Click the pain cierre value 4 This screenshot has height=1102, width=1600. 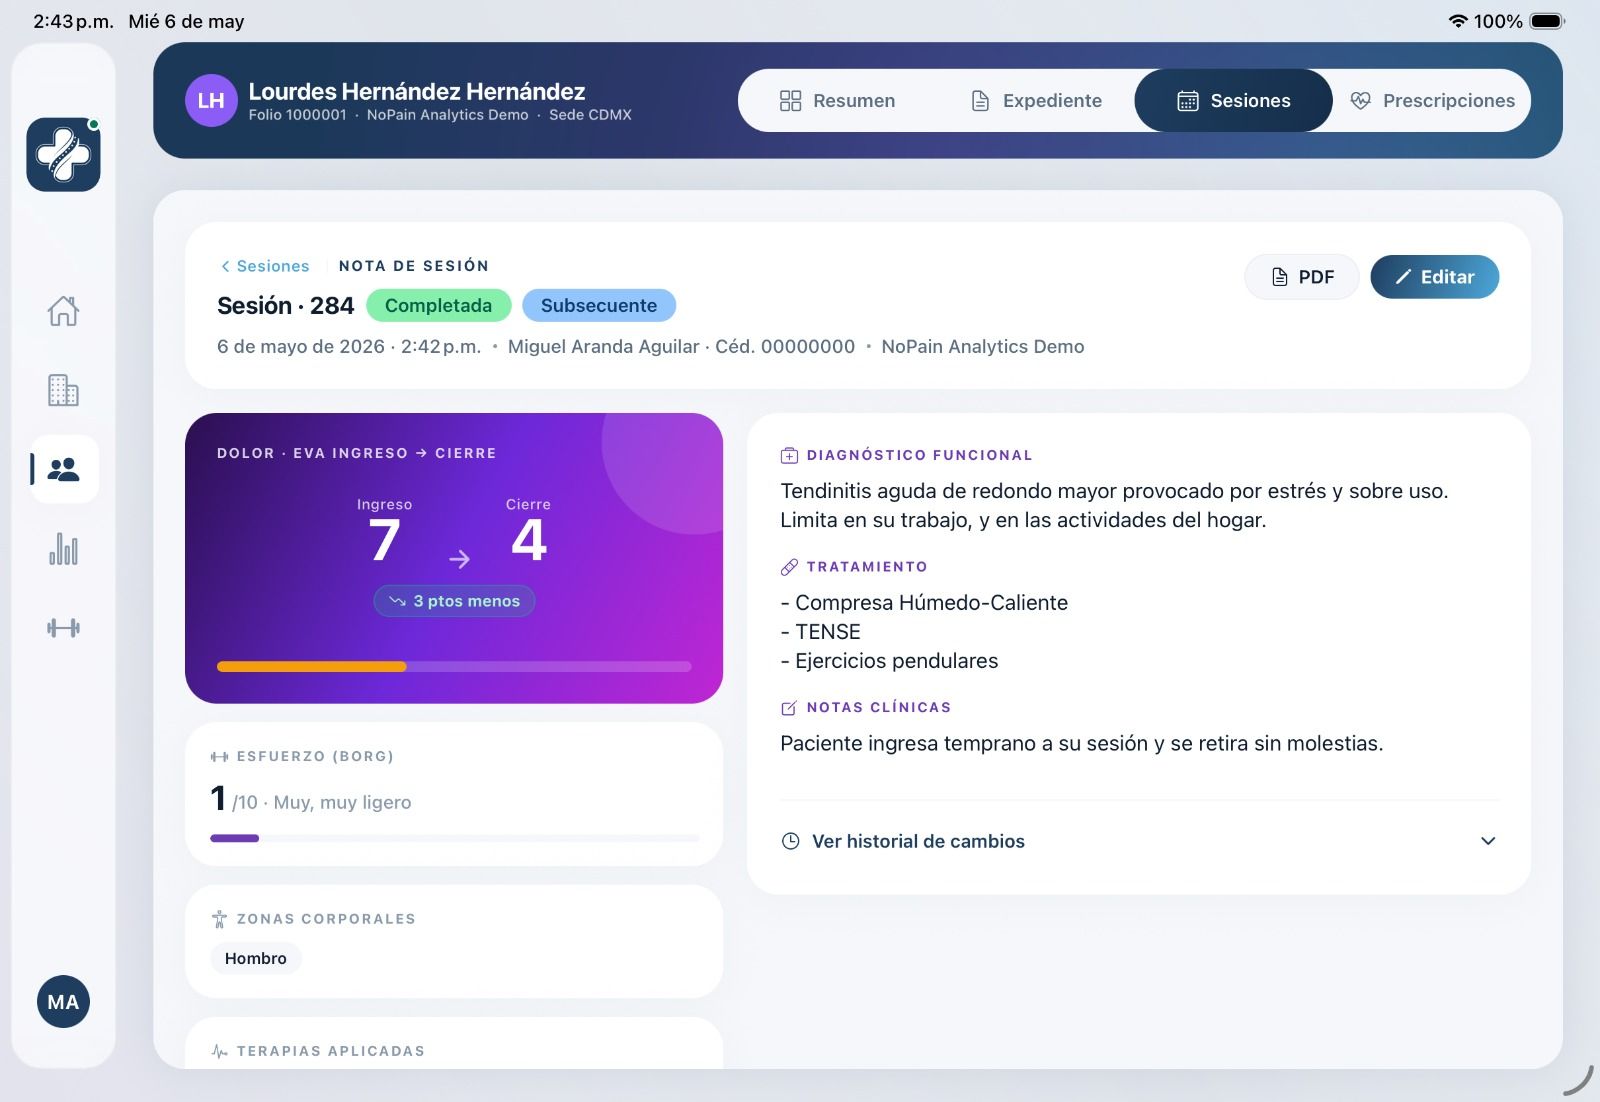coord(529,541)
